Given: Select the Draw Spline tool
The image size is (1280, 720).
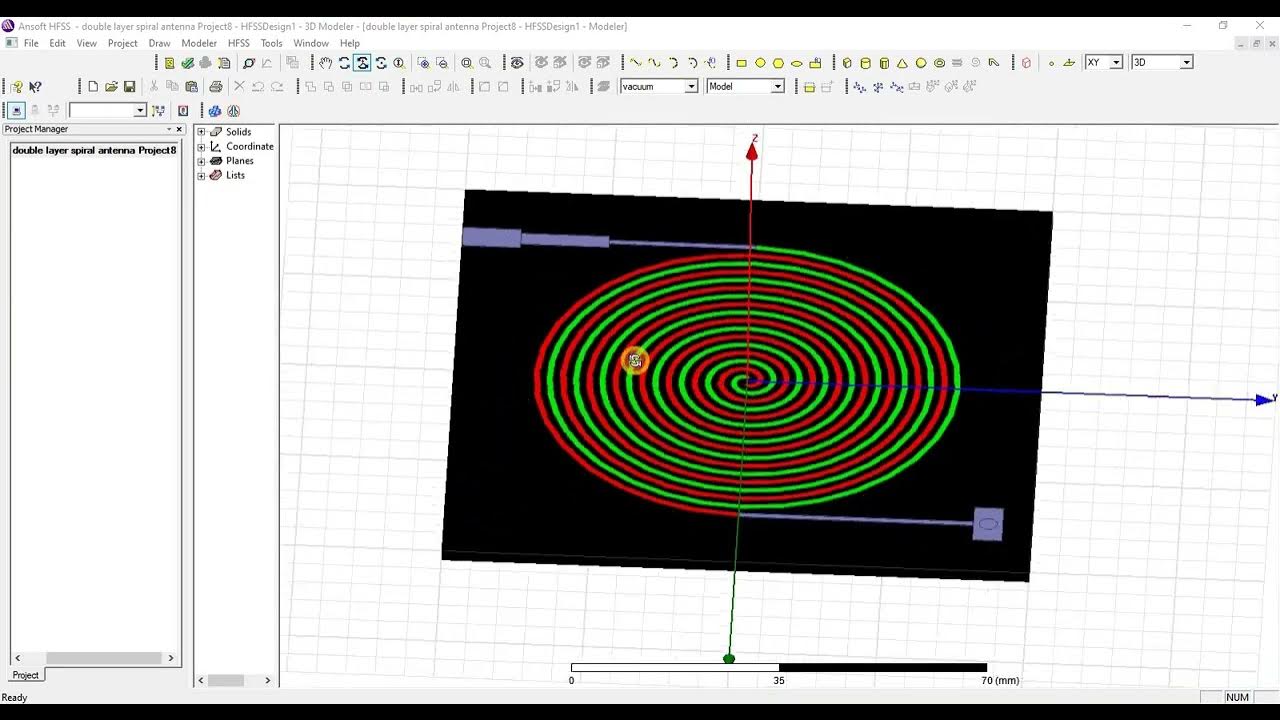Looking at the screenshot, I should (654, 63).
